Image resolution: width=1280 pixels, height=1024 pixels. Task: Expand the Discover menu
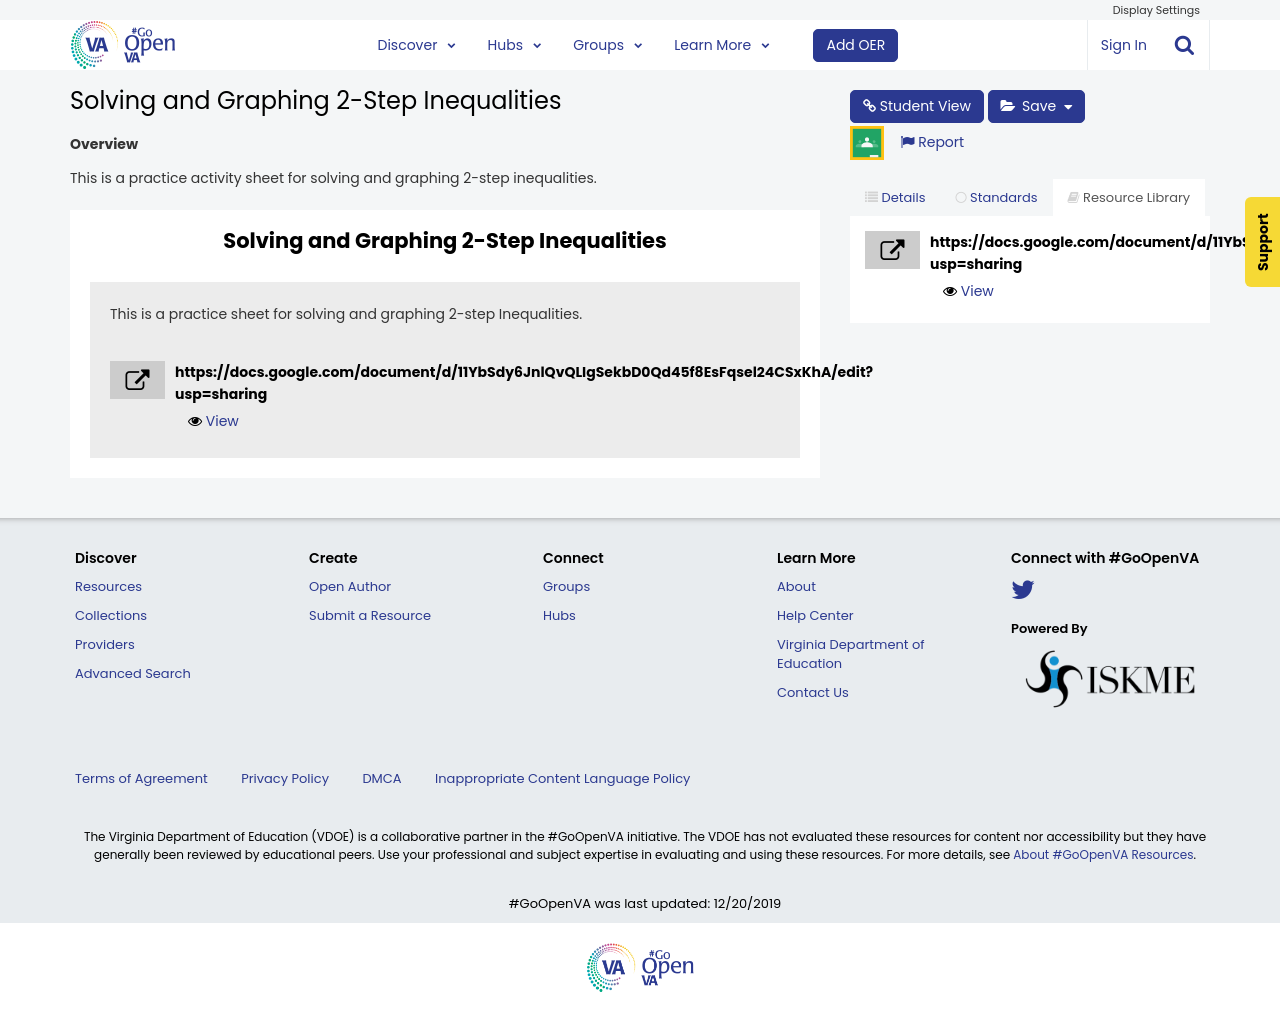[416, 45]
